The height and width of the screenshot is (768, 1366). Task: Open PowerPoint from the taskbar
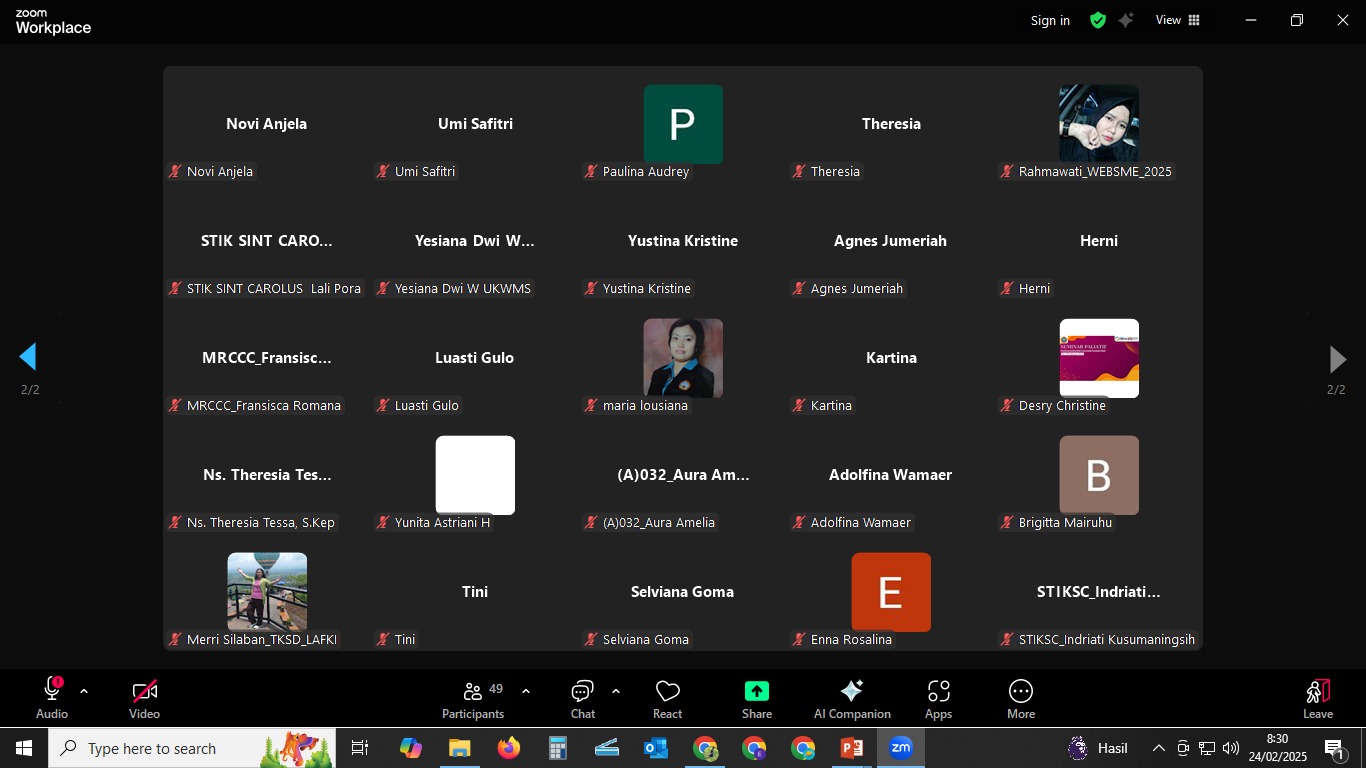coord(851,748)
